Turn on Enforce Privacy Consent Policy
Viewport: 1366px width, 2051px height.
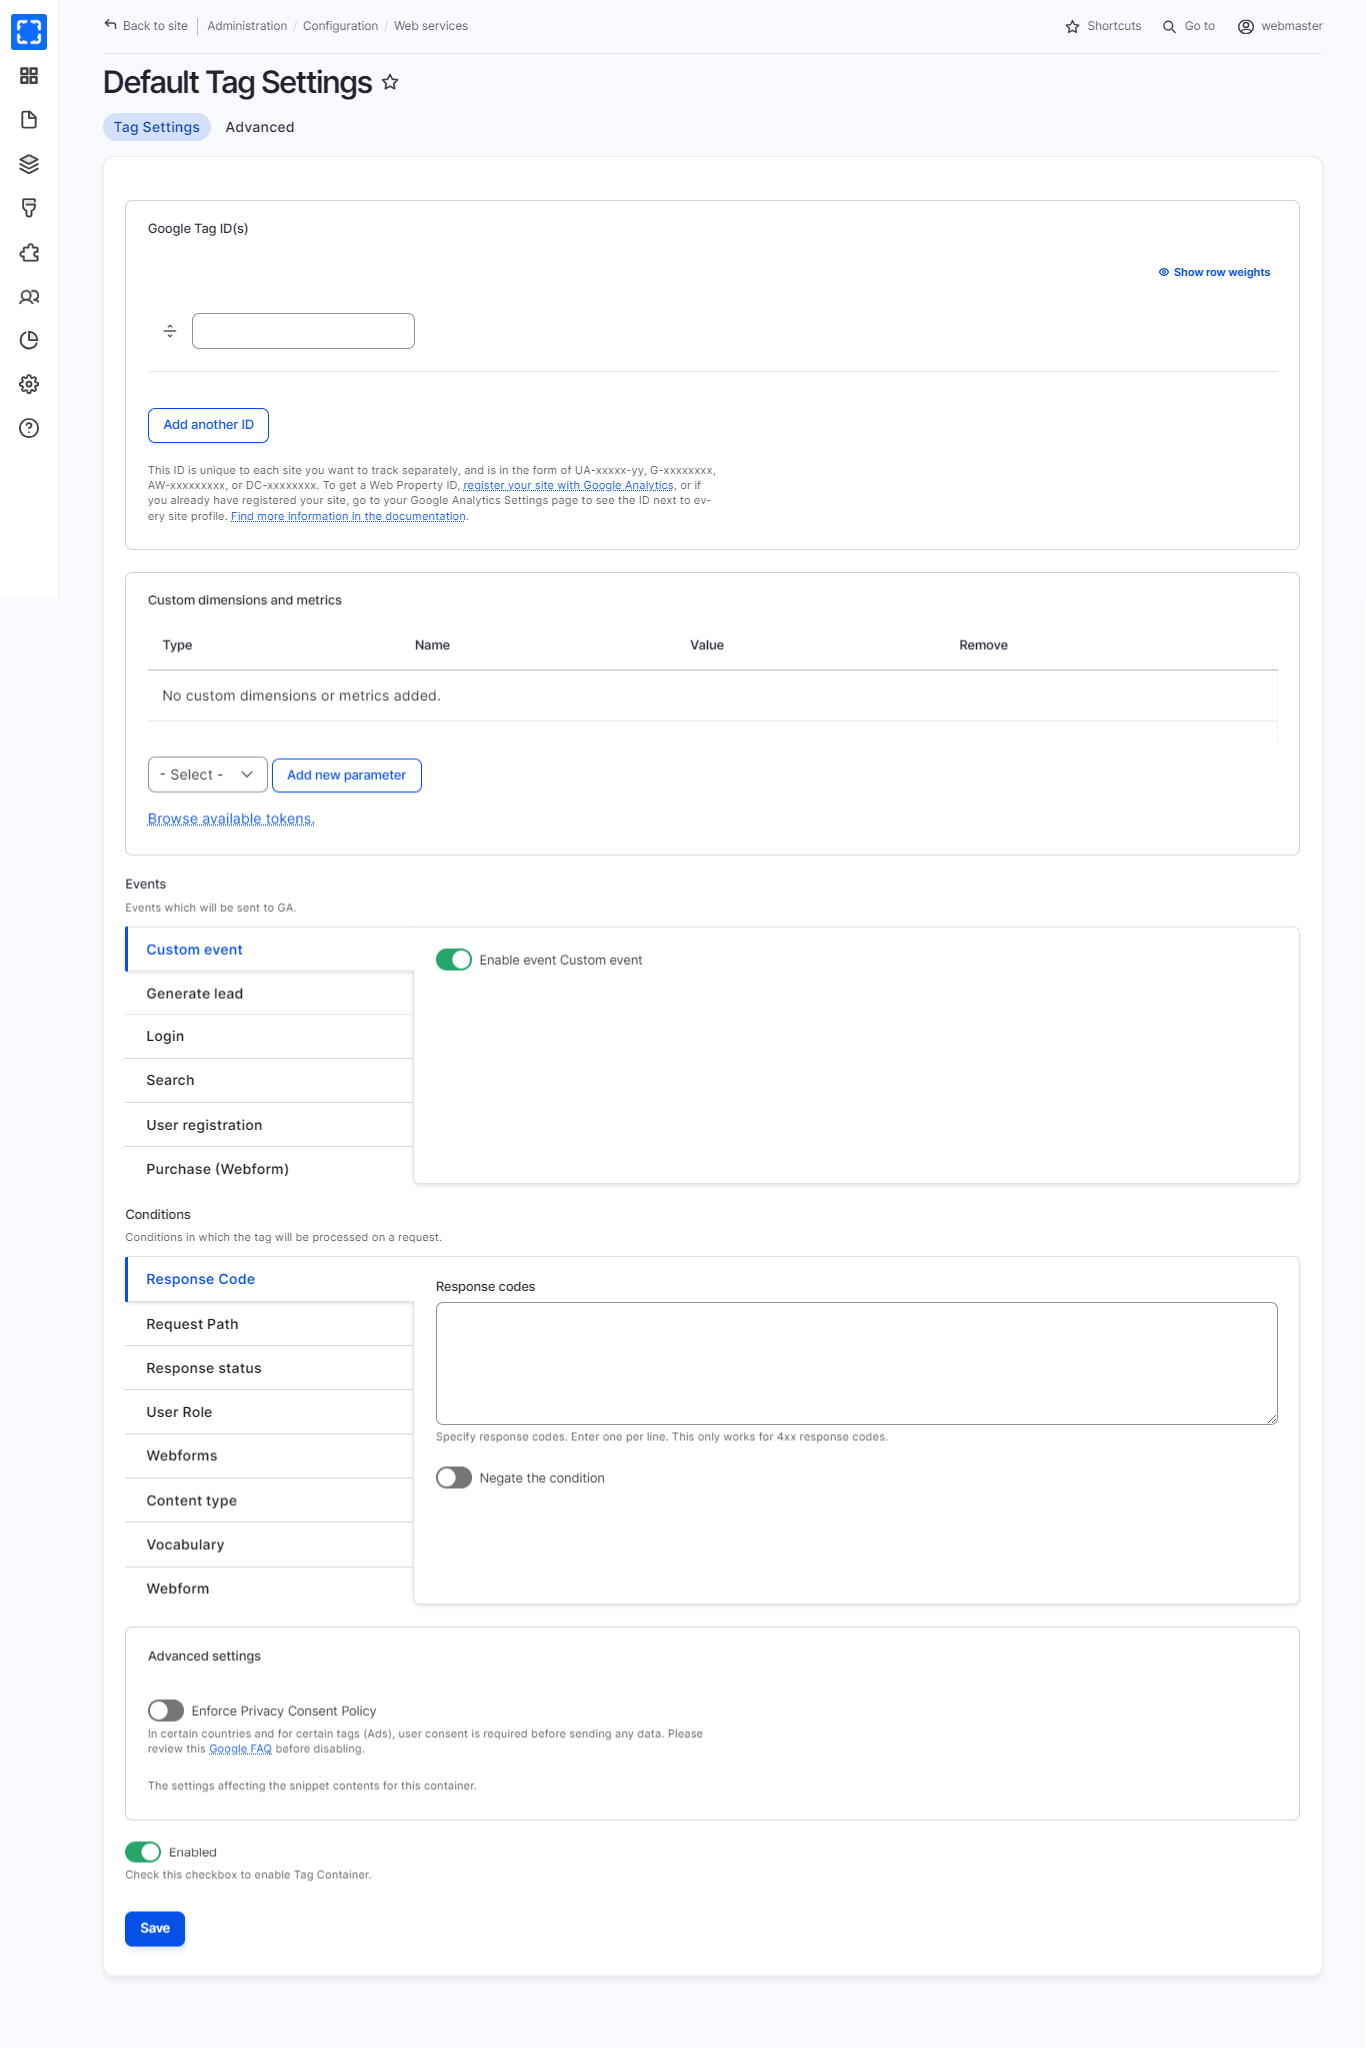166,1711
